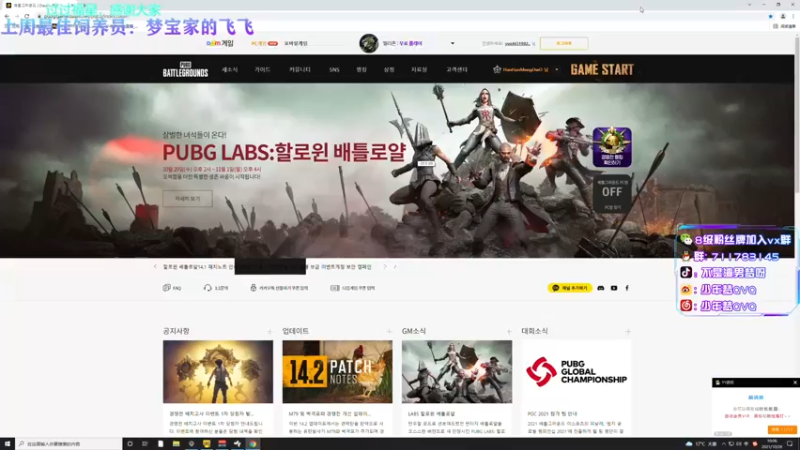Open the GM소식 Halloween battle royale thumbnail

(x=457, y=371)
